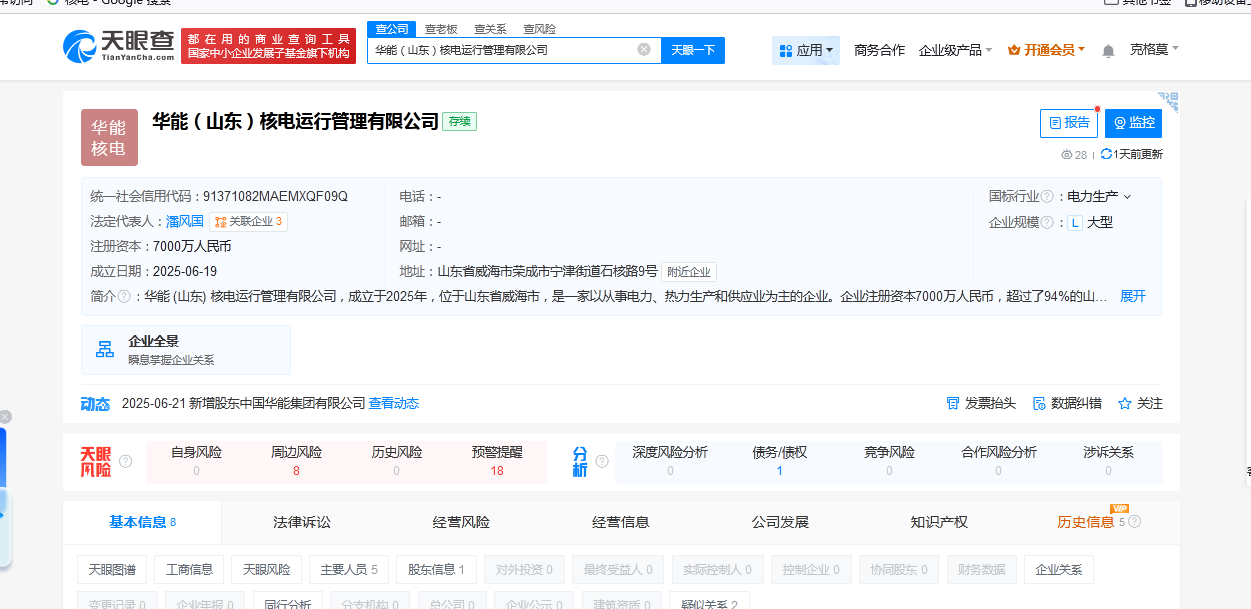Open the 开通会员 membership dropdown
The width and height of the screenshot is (1251, 609).
[x=1046, y=50]
